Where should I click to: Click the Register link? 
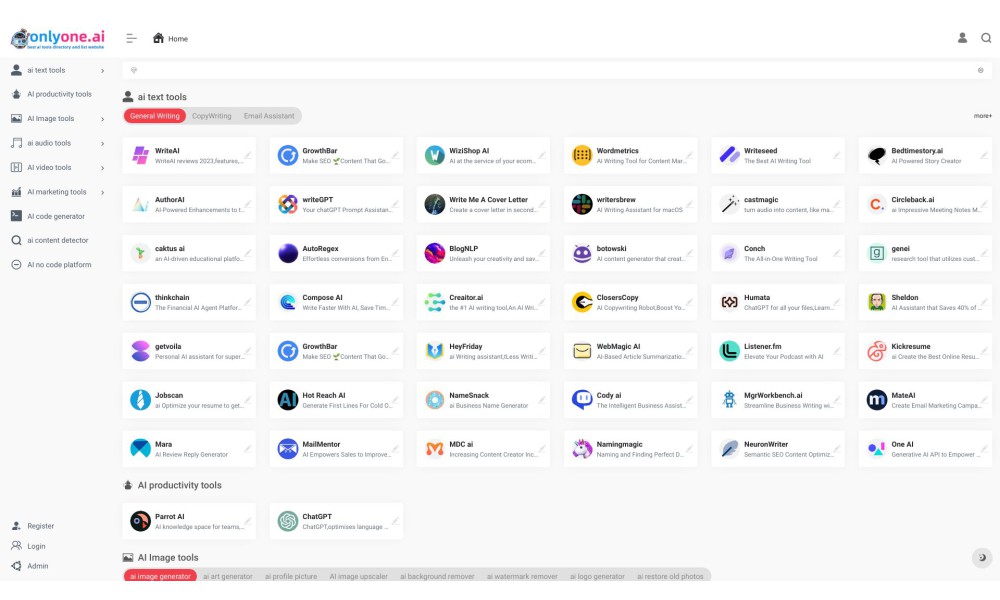point(40,526)
